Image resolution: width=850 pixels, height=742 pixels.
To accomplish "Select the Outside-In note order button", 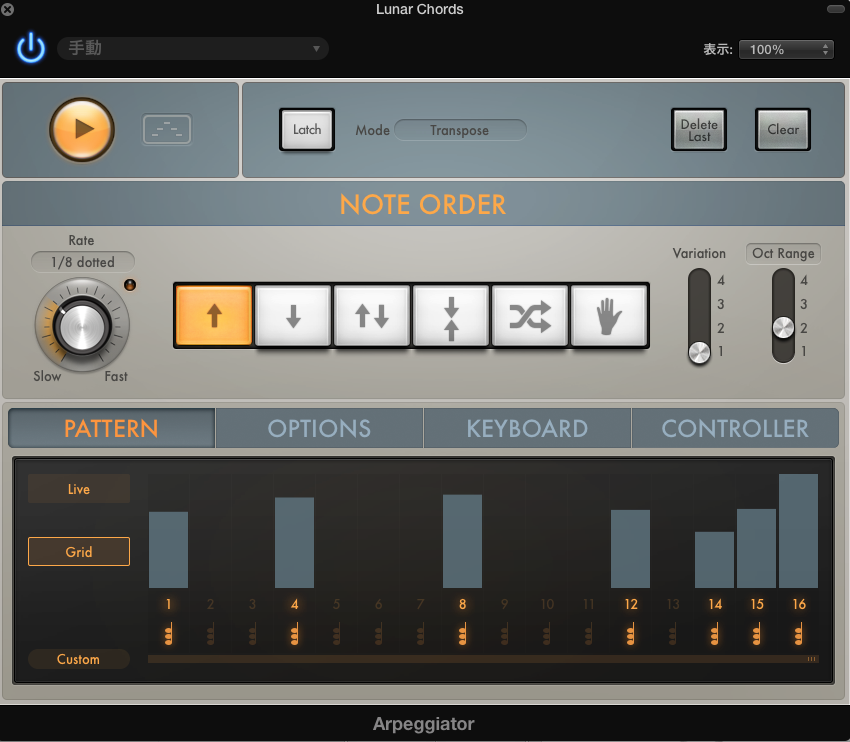I will [451, 315].
